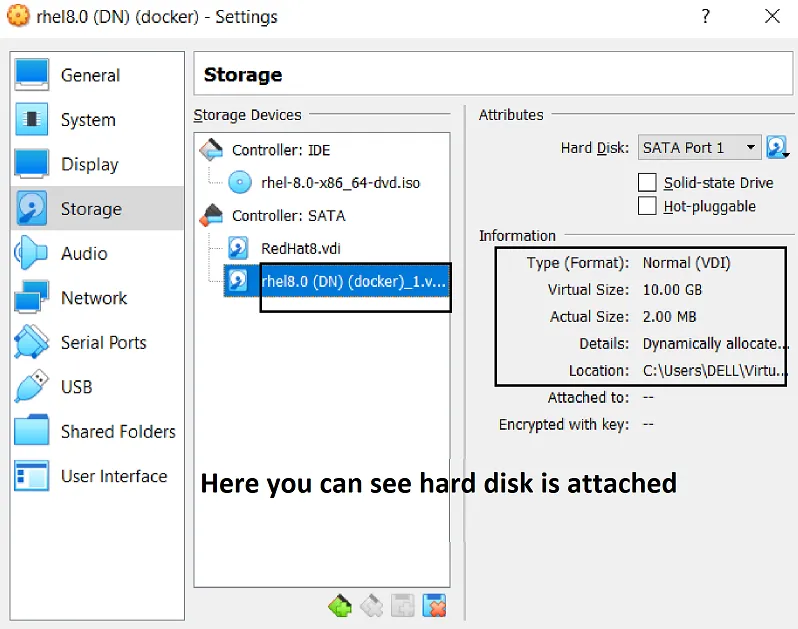798x629 pixels.
Task: Click the help question mark button
Action: (x=705, y=16)
